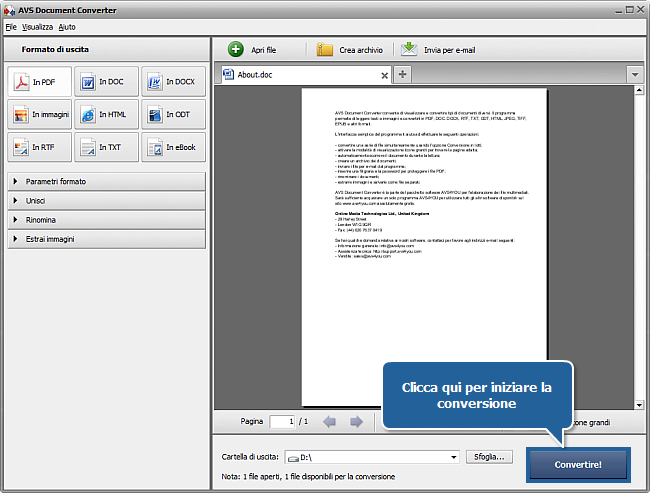The width and height of the screenshot is (650, 493).
Task: Click preview scrollbar down arrow
Action: 639,405
